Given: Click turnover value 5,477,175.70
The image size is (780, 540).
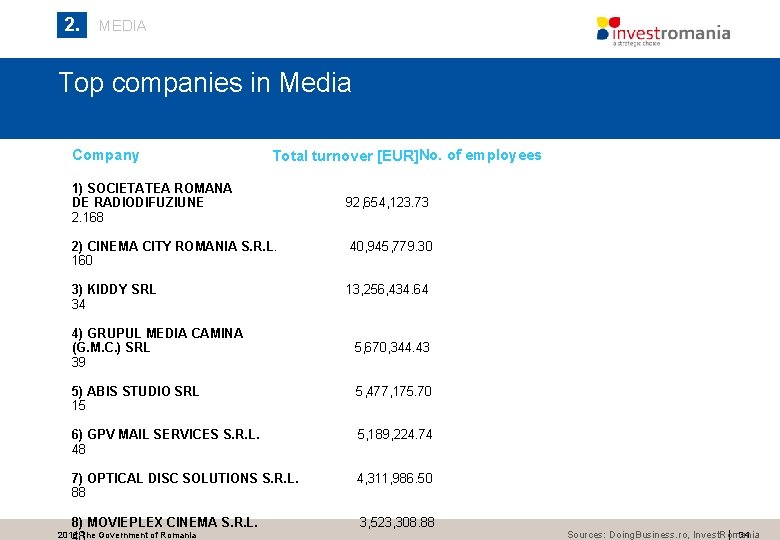Looking at the screenshot, I should (x=393, y=391).
